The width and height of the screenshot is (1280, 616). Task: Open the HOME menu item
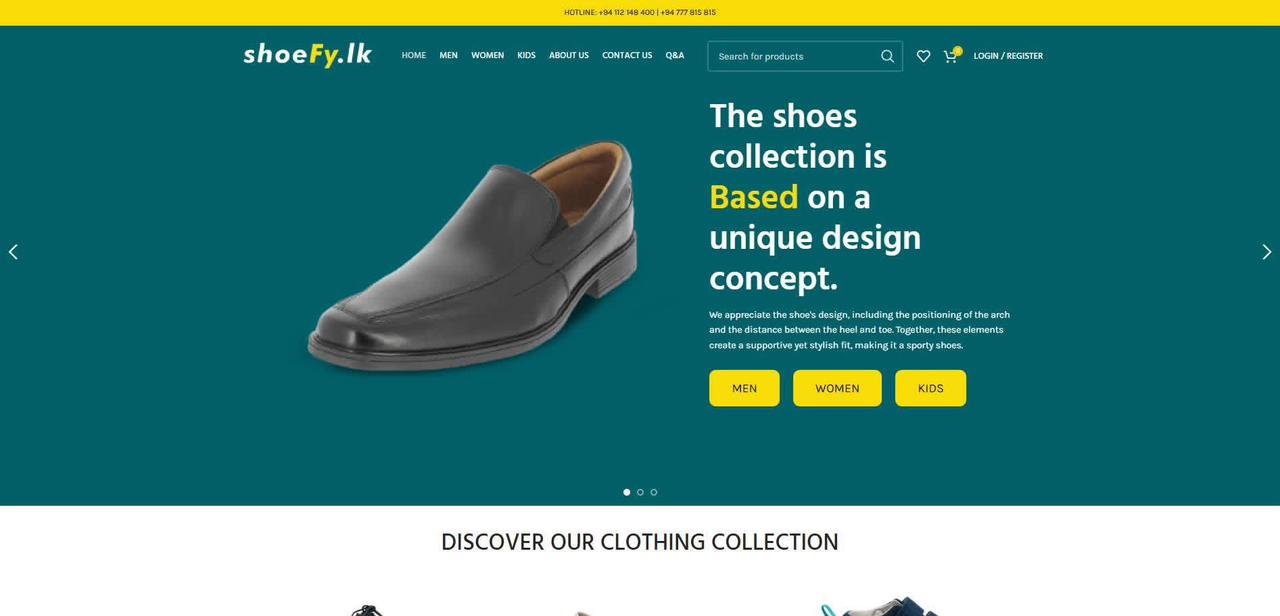click(414, 56)
